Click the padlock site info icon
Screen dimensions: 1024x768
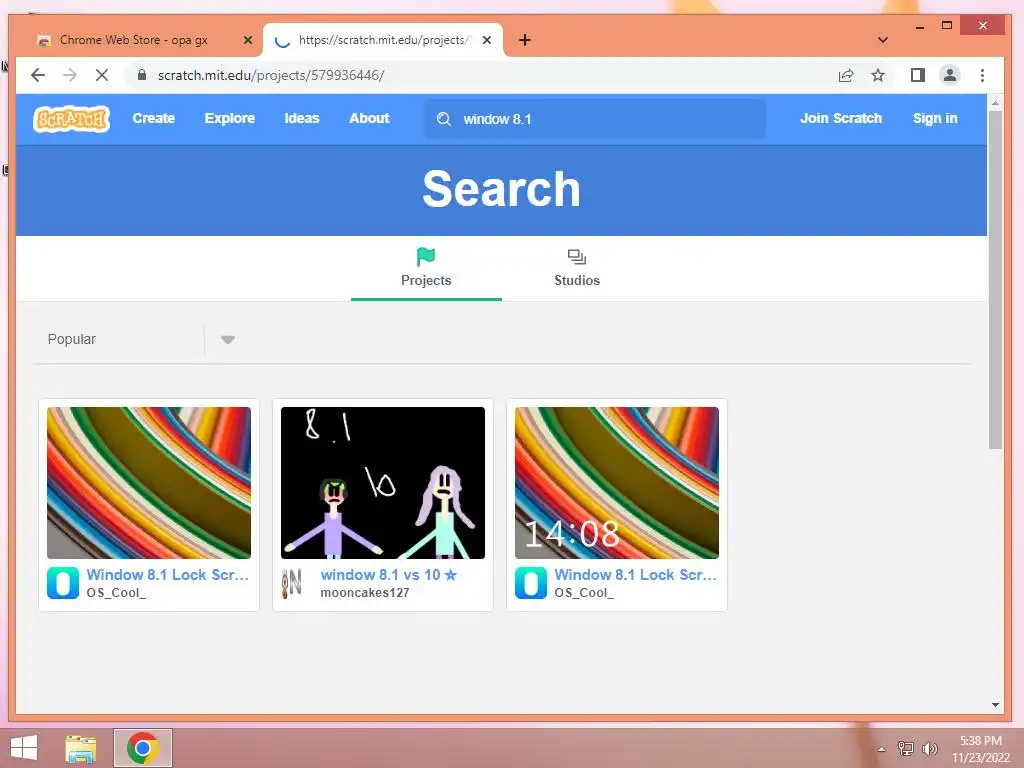[142, 75]
